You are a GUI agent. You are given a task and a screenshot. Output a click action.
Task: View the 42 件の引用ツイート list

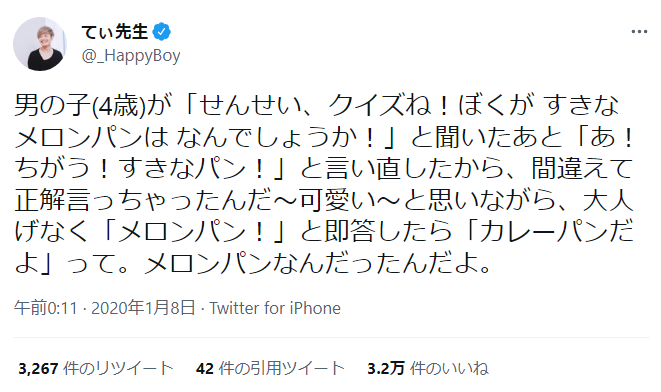271,368
